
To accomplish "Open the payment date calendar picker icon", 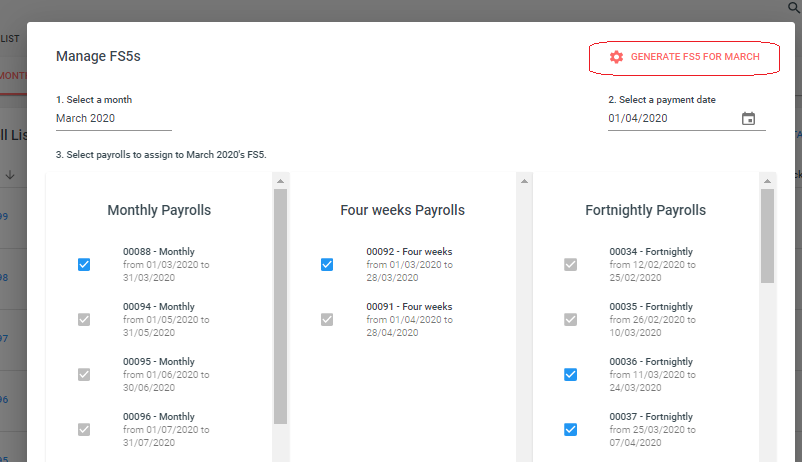I will click(x=748, y=119).
